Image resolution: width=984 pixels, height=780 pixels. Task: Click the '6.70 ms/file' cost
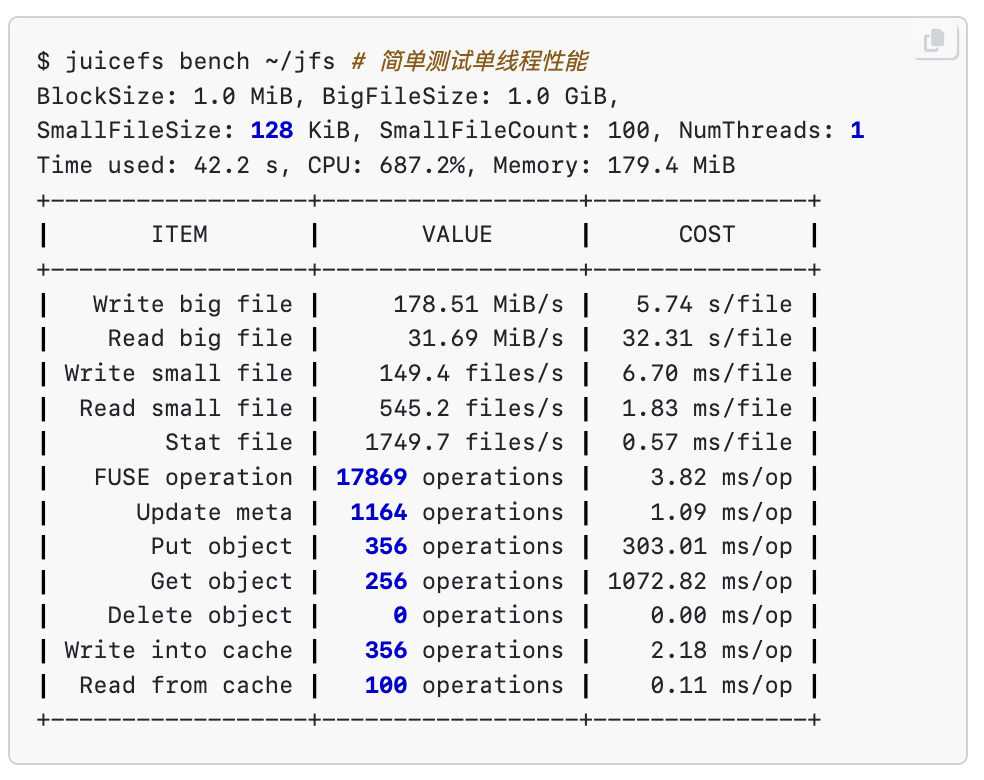click(707, 373)
